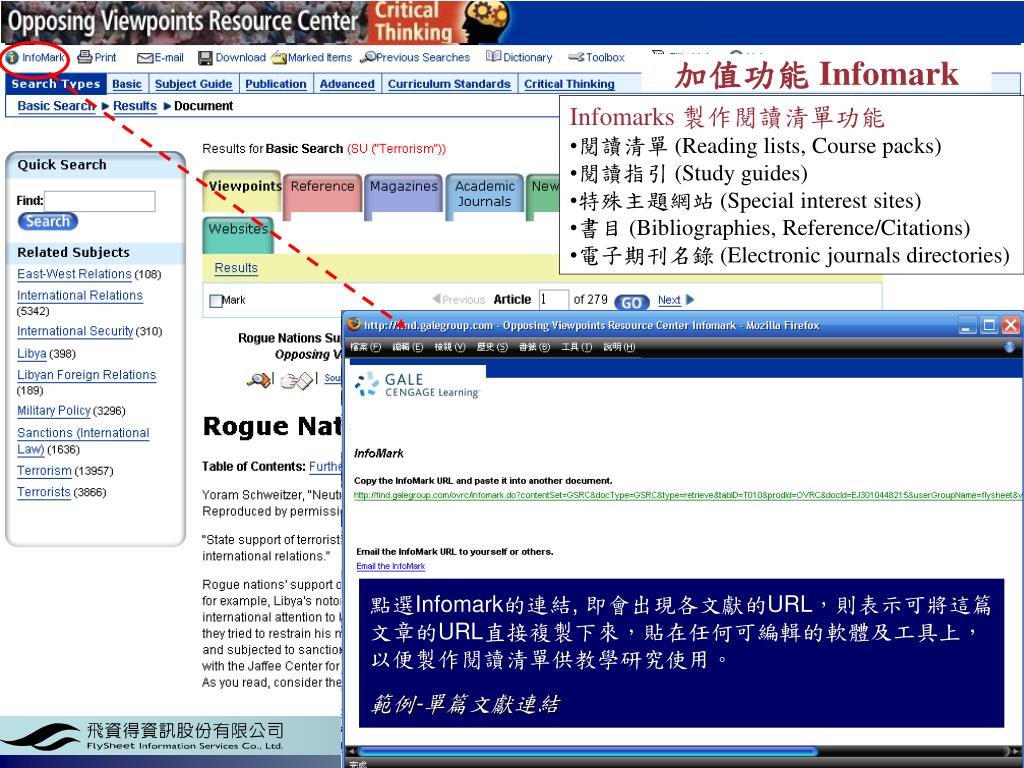Screen dimensions: 1024x768
Task: Open Libya related subject
Action: pyautogui.click(x=31, y=353)
